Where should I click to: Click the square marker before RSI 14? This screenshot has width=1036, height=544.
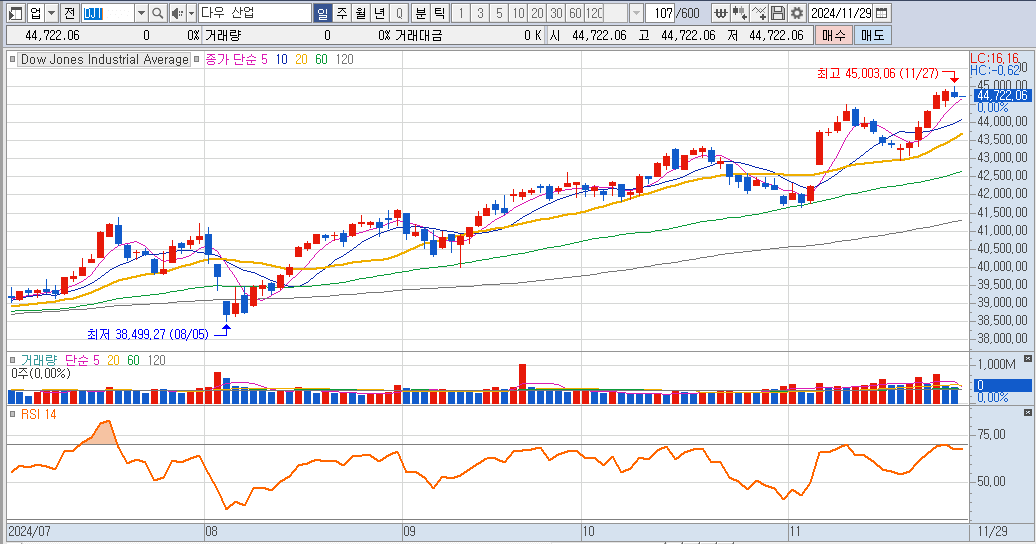coord(12,414)
